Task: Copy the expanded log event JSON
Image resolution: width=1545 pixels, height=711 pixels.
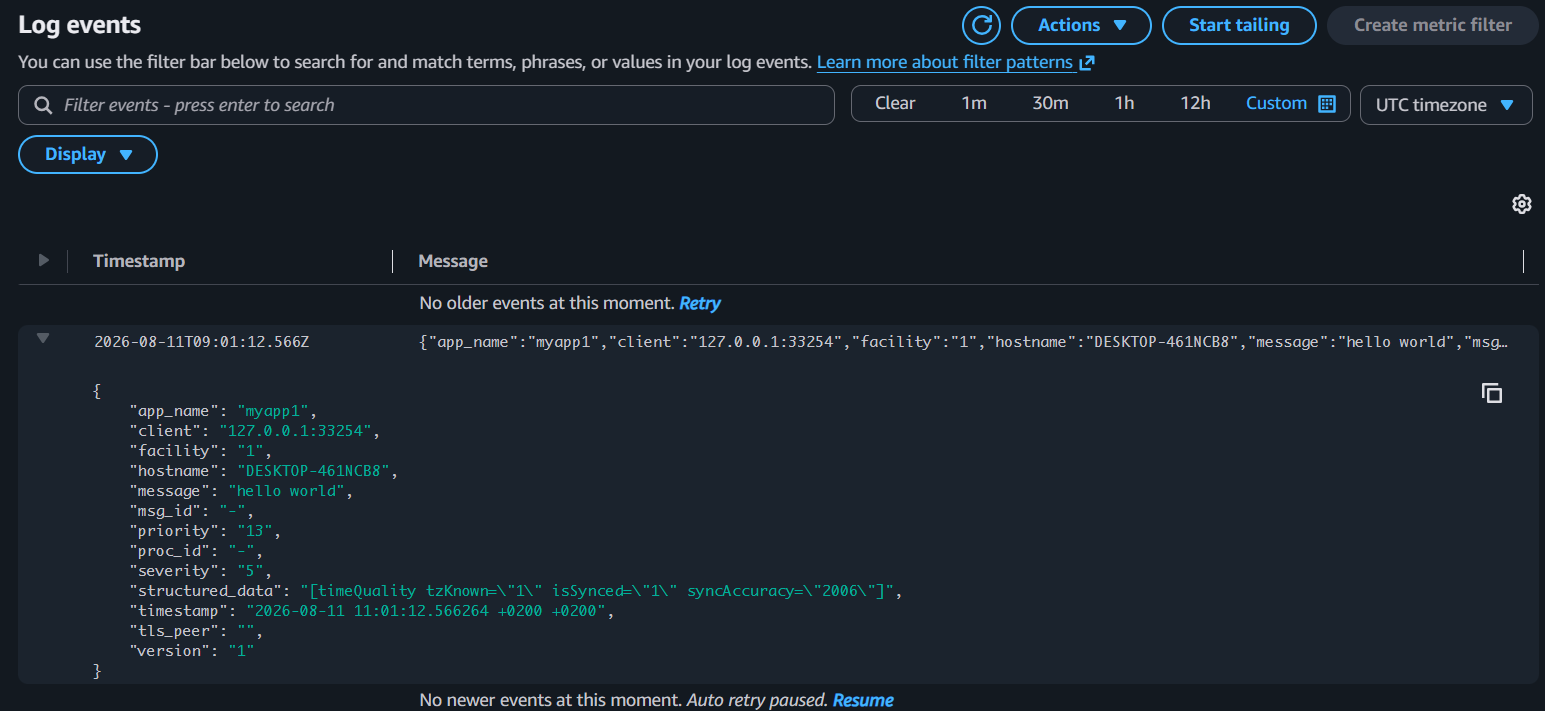Action: point(1491,393)
